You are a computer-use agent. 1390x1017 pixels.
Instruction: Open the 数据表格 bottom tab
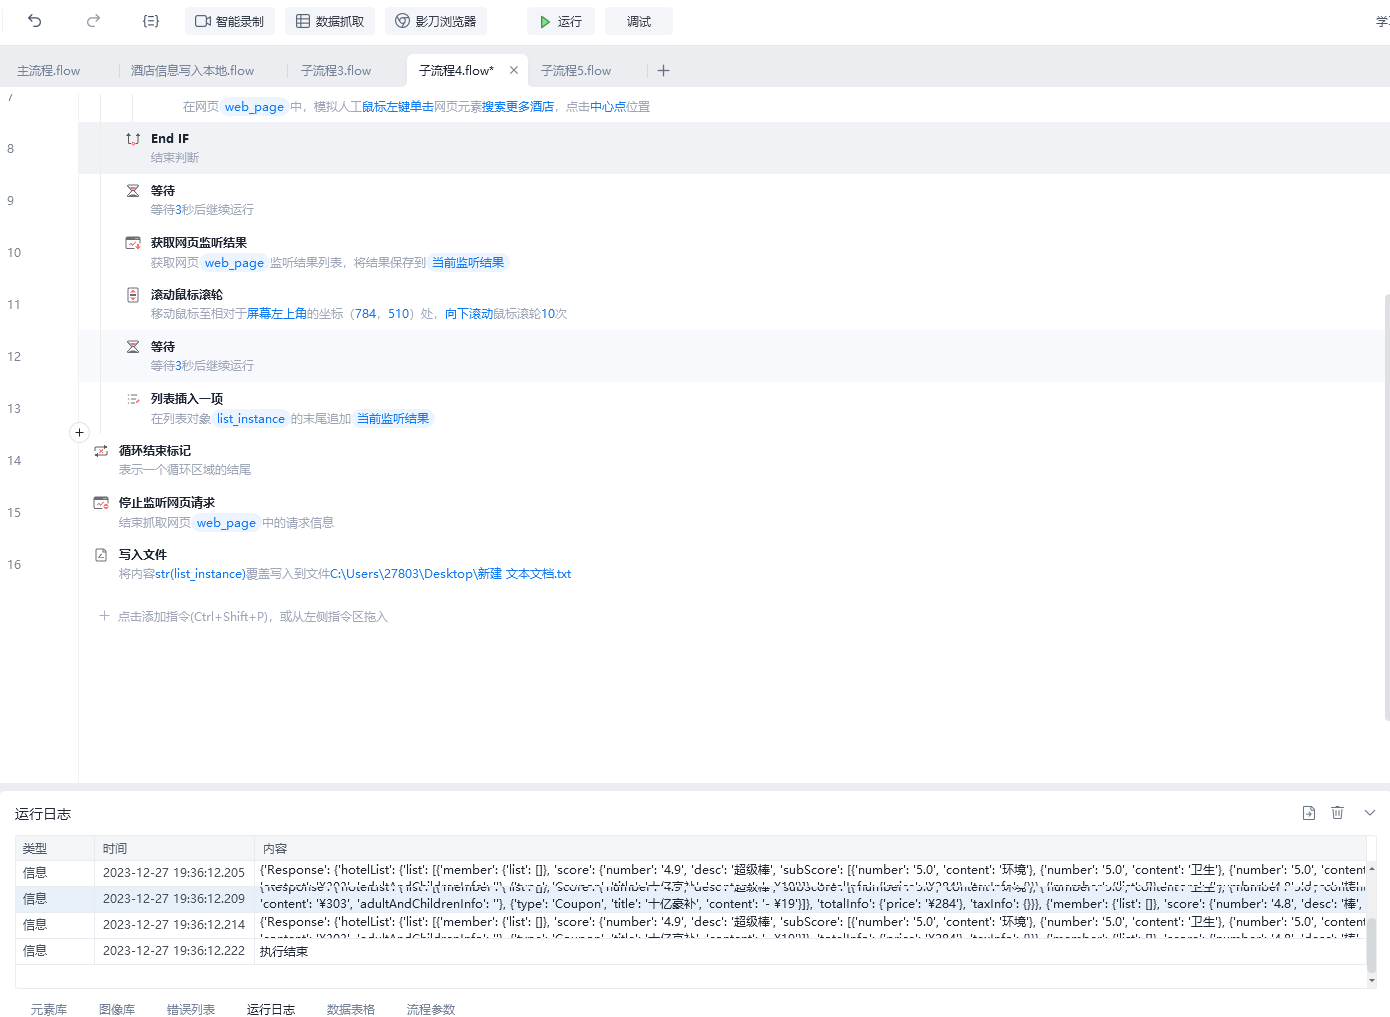pos(351,1009)
